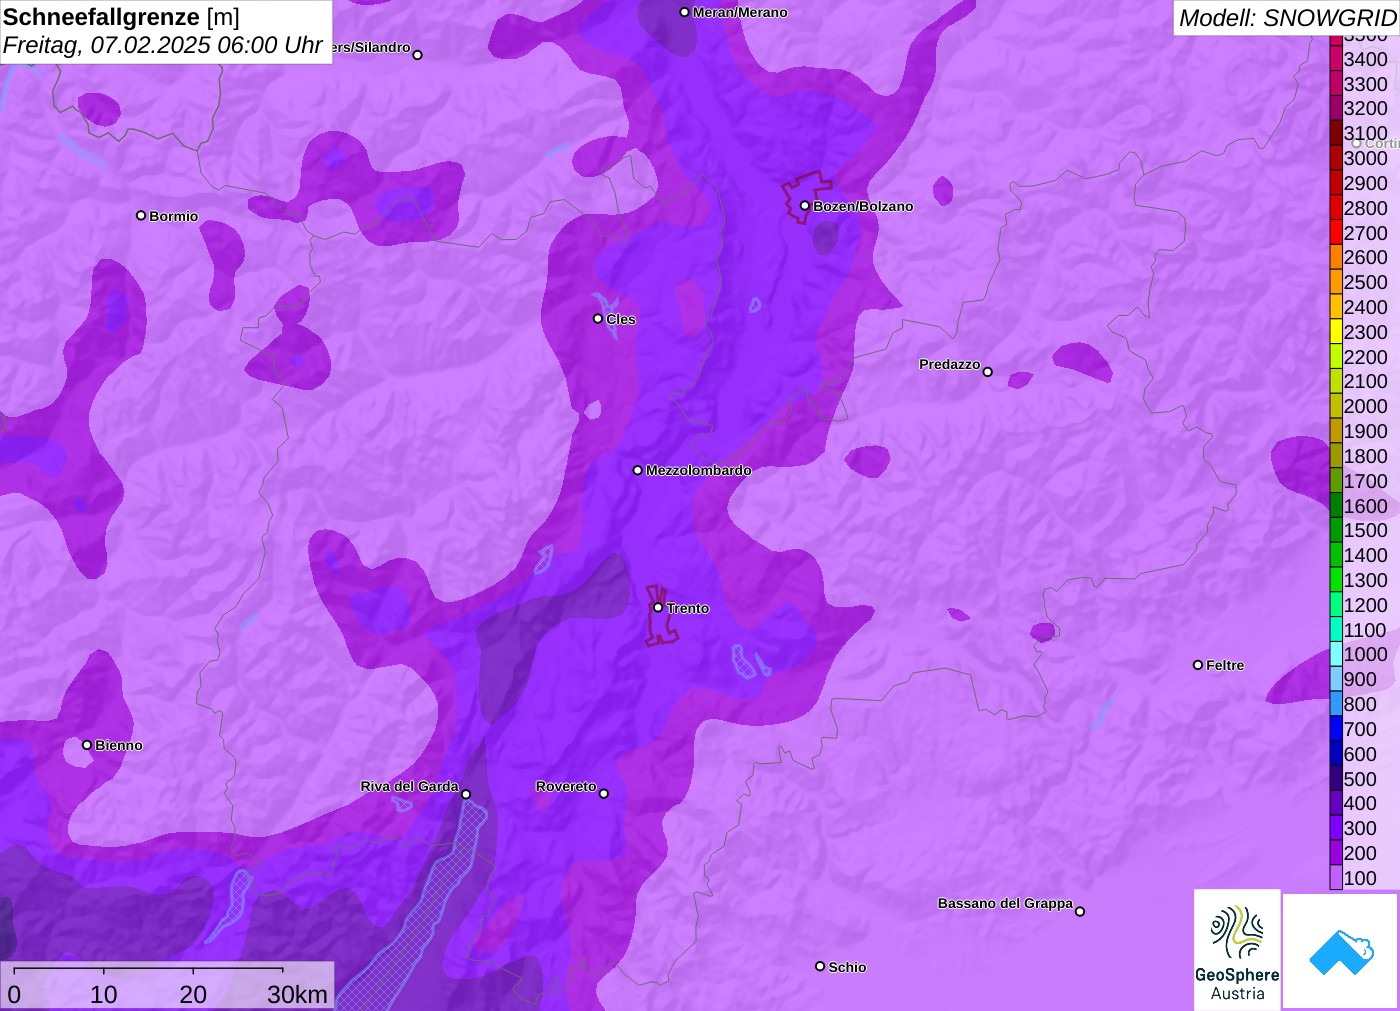Click the 1500 legend value
The image size is (1400, 1011).
(x=1366, y=530)
